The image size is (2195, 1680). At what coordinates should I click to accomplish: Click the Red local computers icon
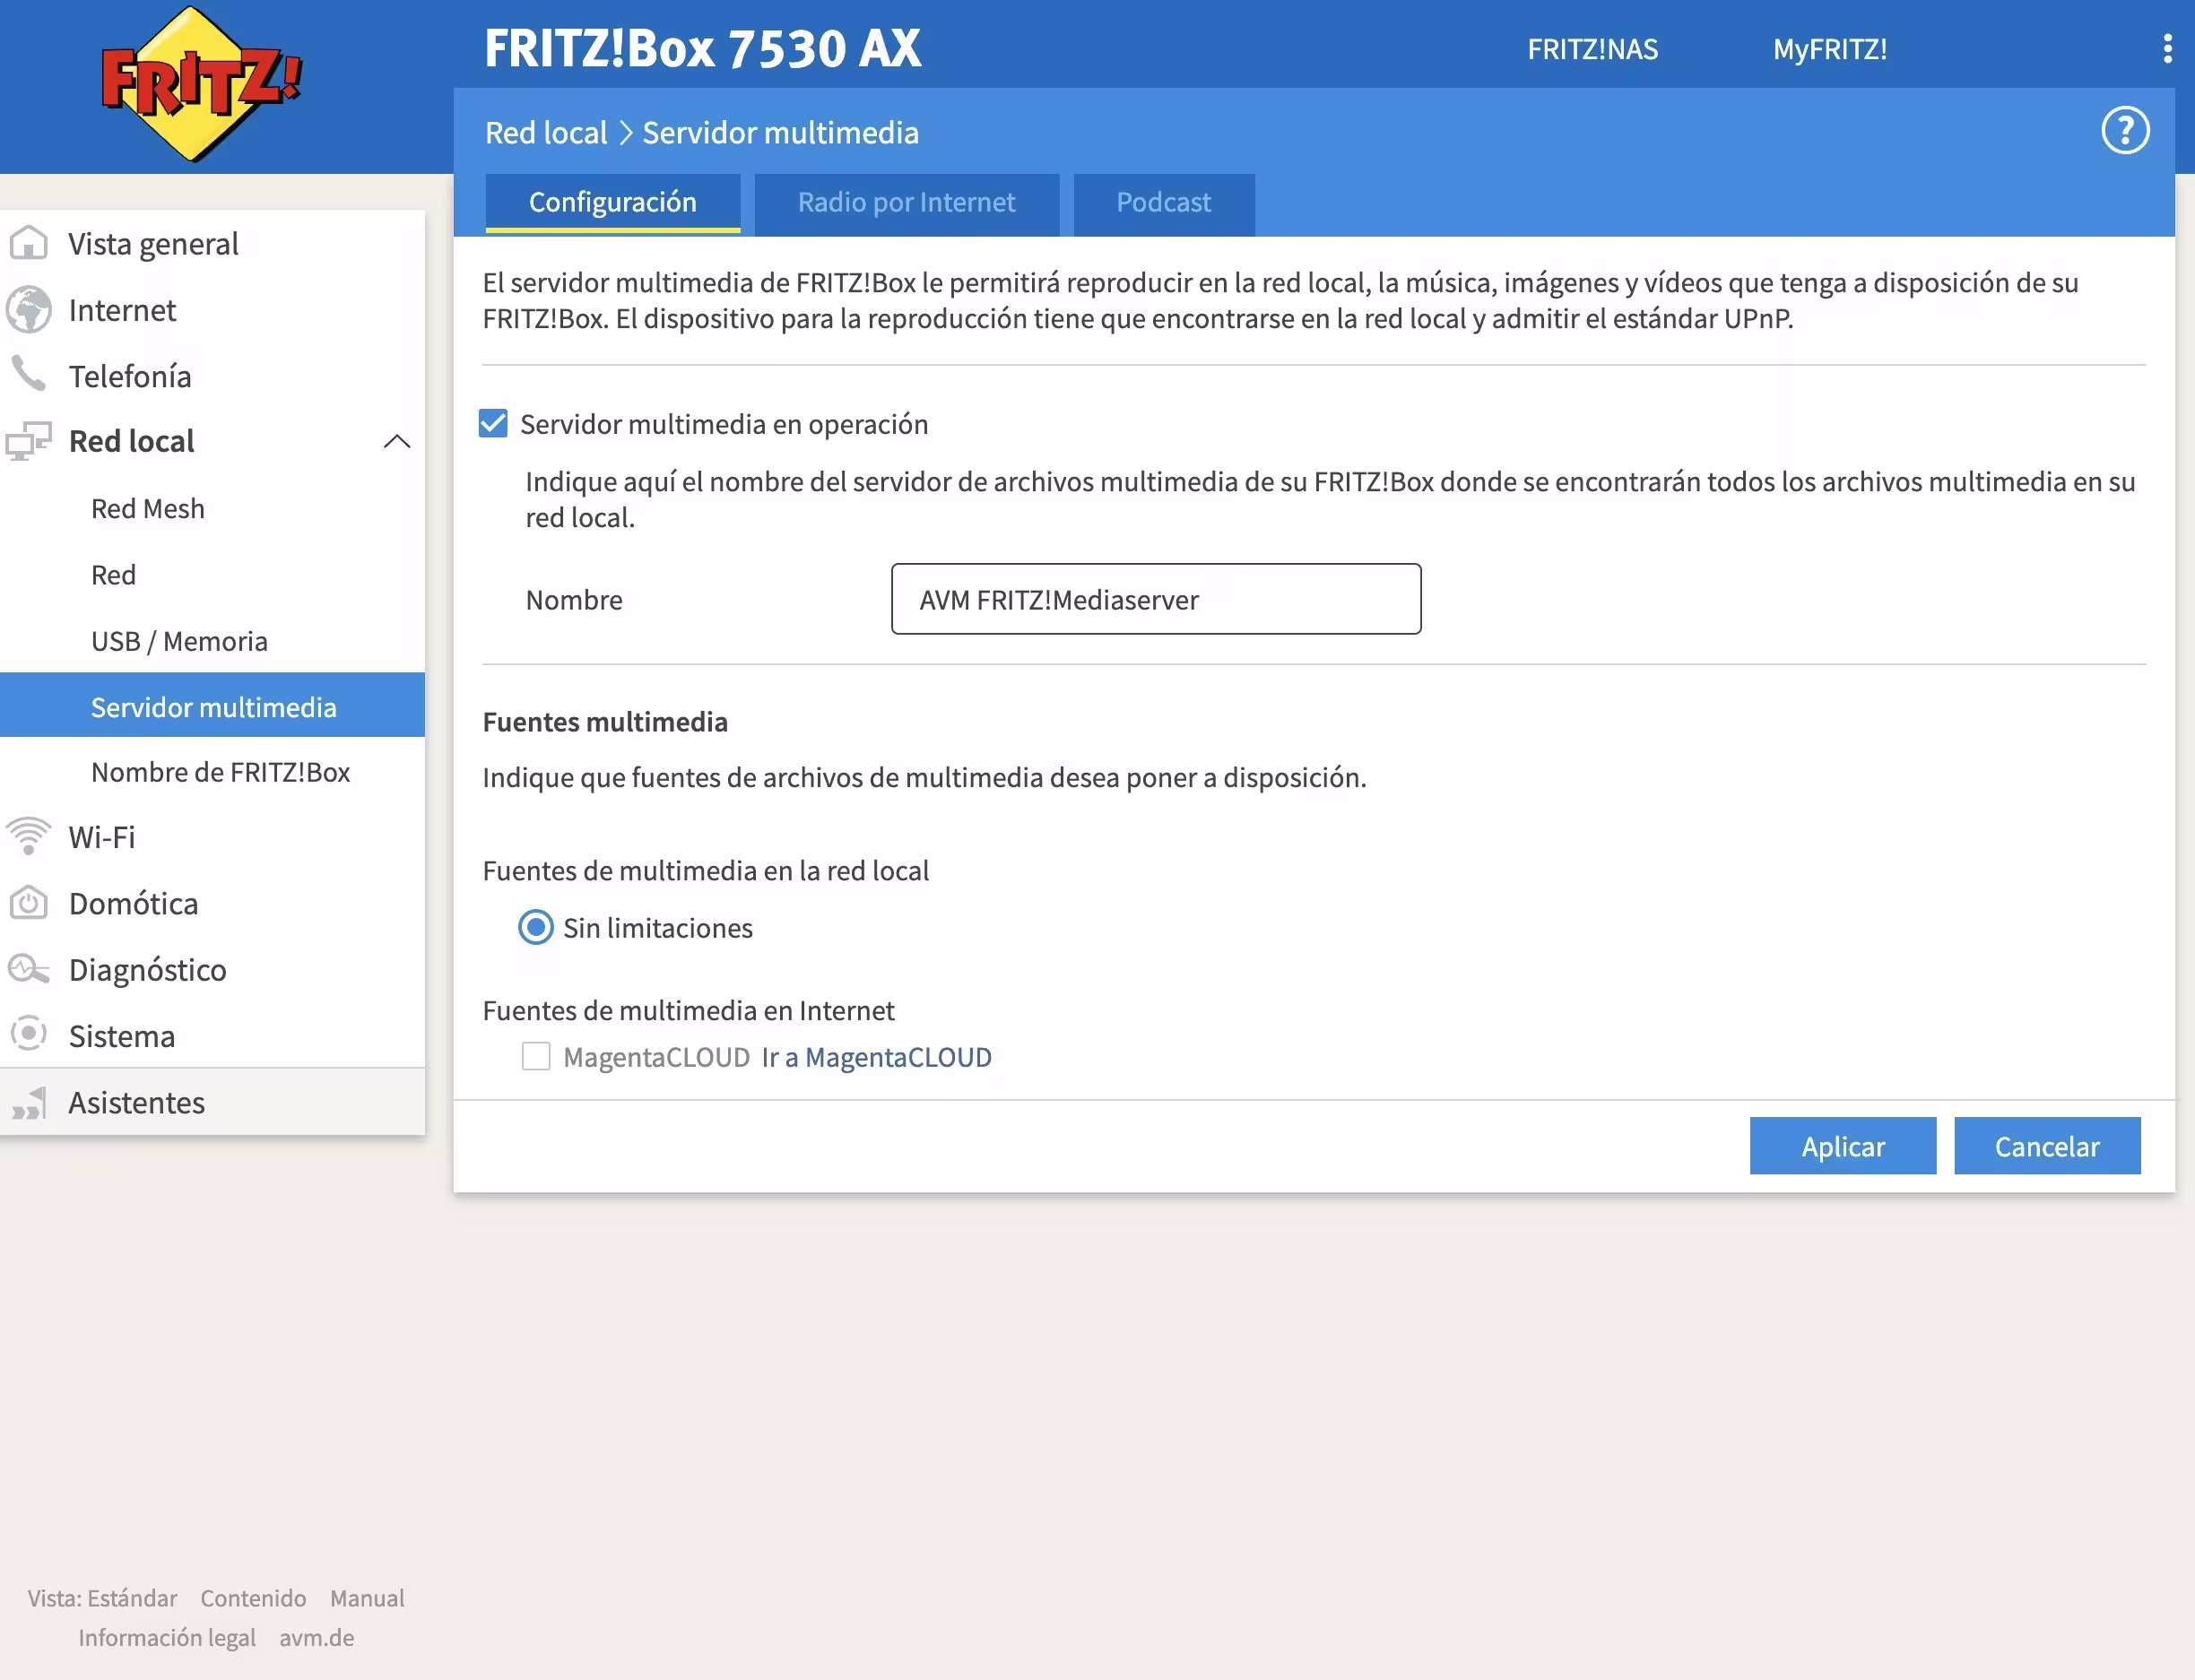coord(29,440)
